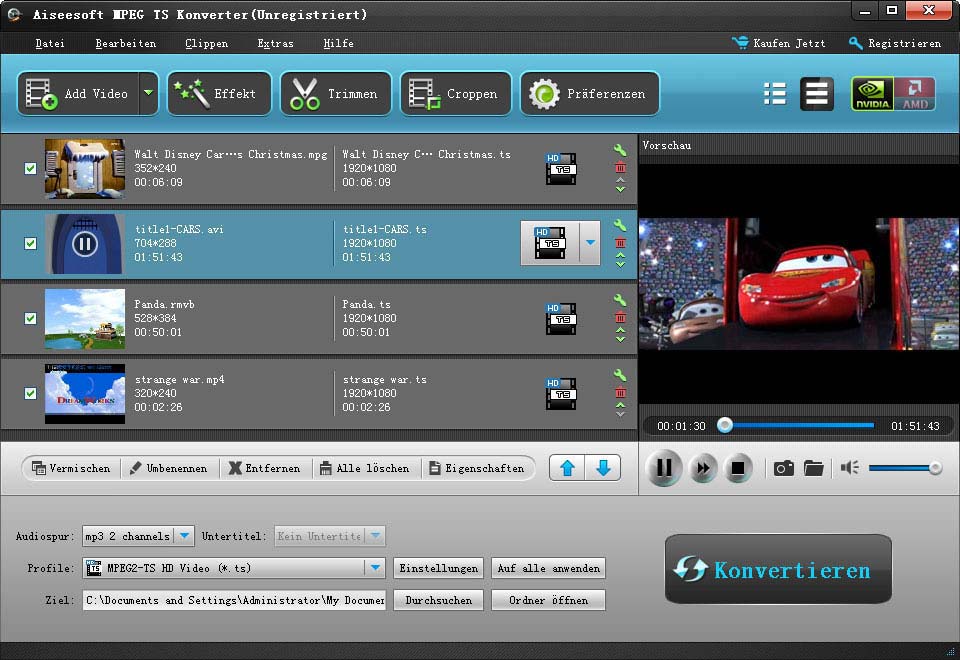Click wrench settings icon for Panda row
This screenshot has height=660, width=960.
click(x=620, y=300)
